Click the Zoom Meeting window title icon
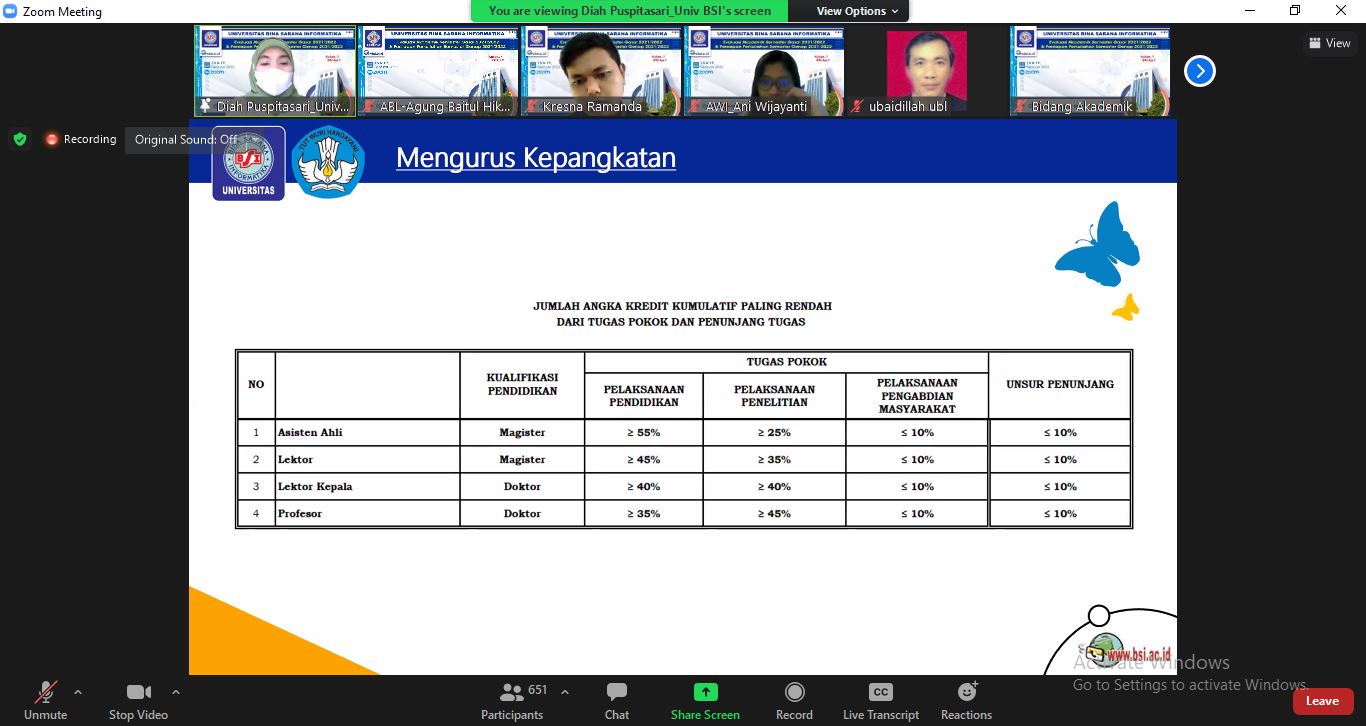The image size is (1366, 726). pyautogui.click(x=11, y=12)
